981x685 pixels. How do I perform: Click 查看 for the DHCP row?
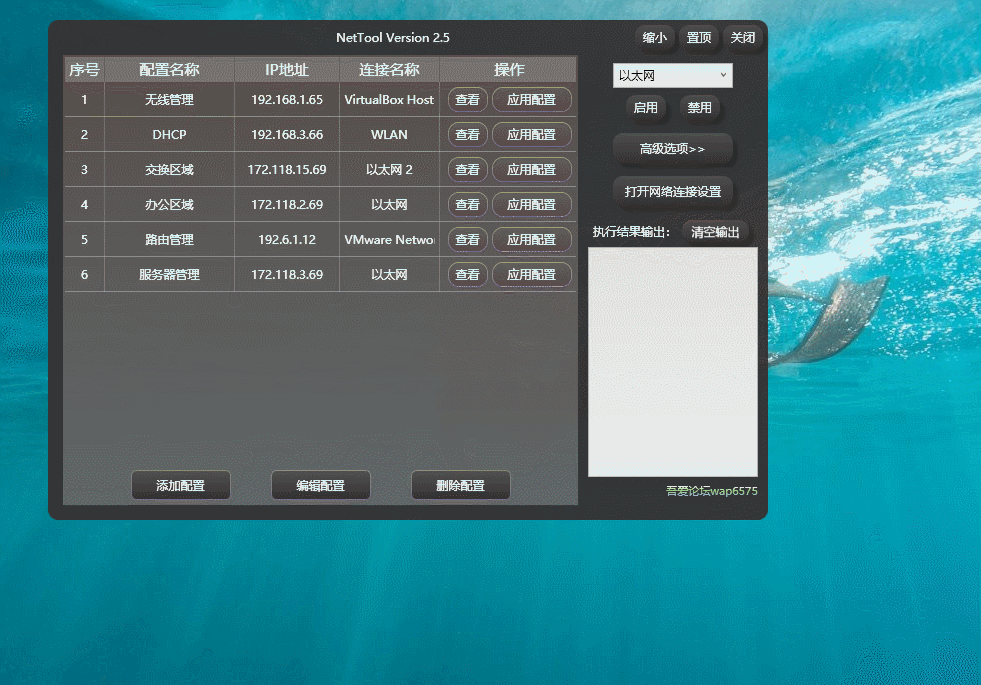point(467,134)
